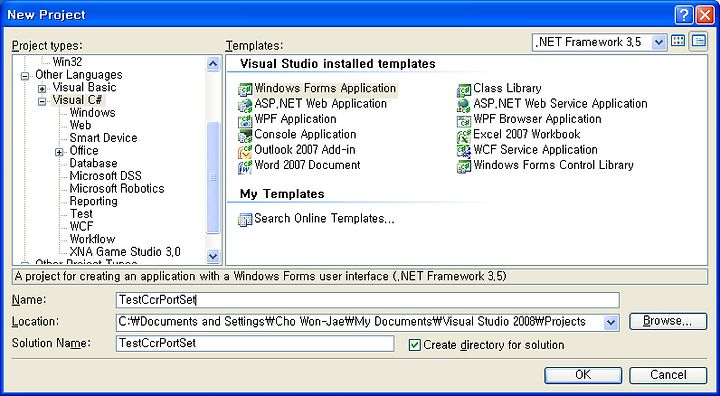Pick the WPF Browser Application icon
This screenshot has width=720, height=396.
[x=464, y=120]
